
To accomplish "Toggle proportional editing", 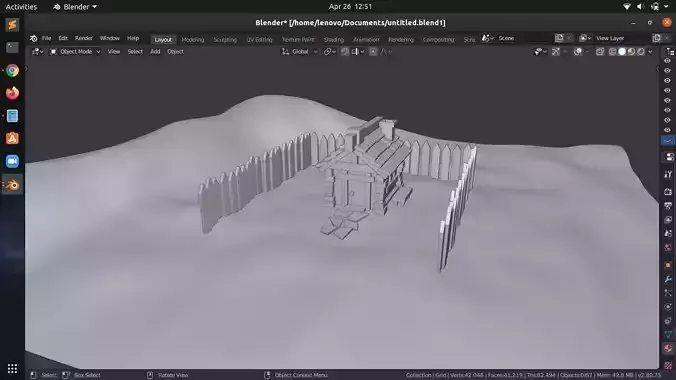I will pos(373,52).
